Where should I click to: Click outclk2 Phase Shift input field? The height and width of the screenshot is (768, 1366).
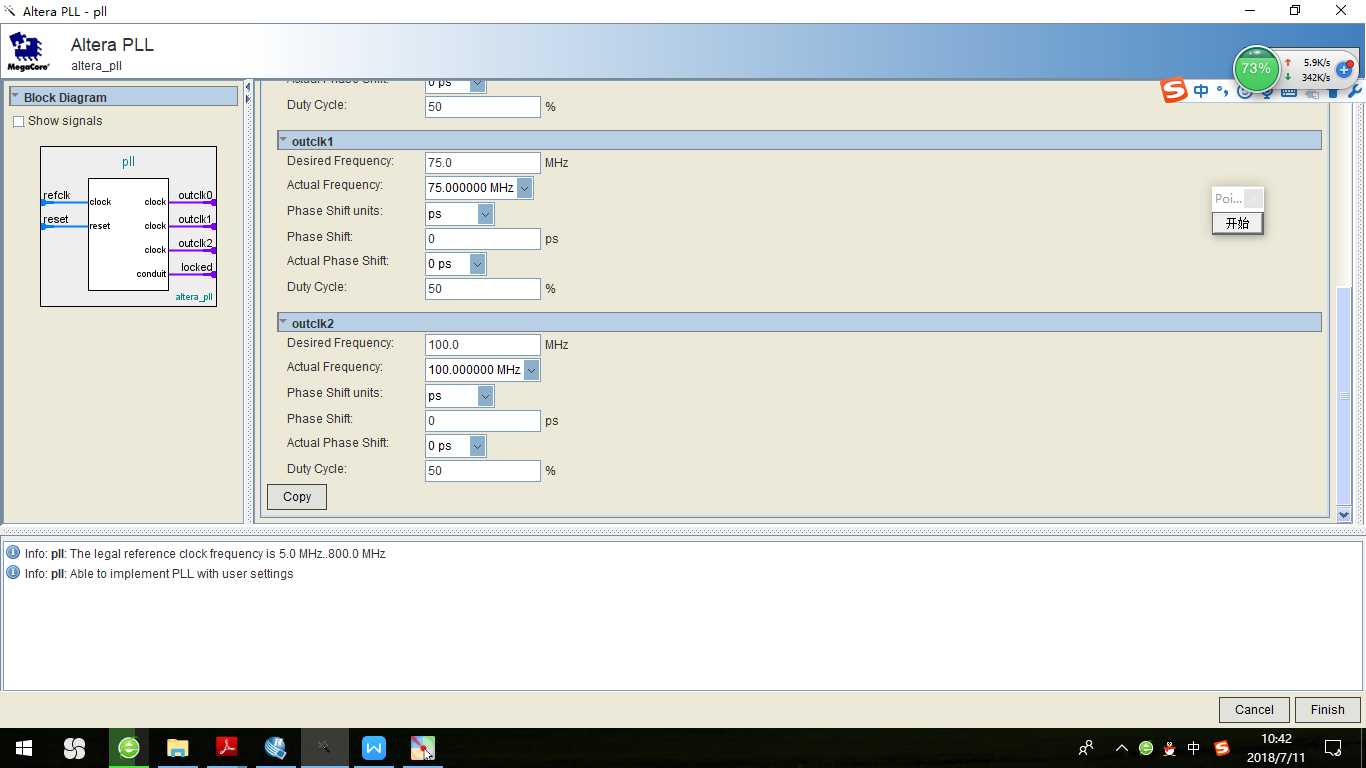coord(483,421)
